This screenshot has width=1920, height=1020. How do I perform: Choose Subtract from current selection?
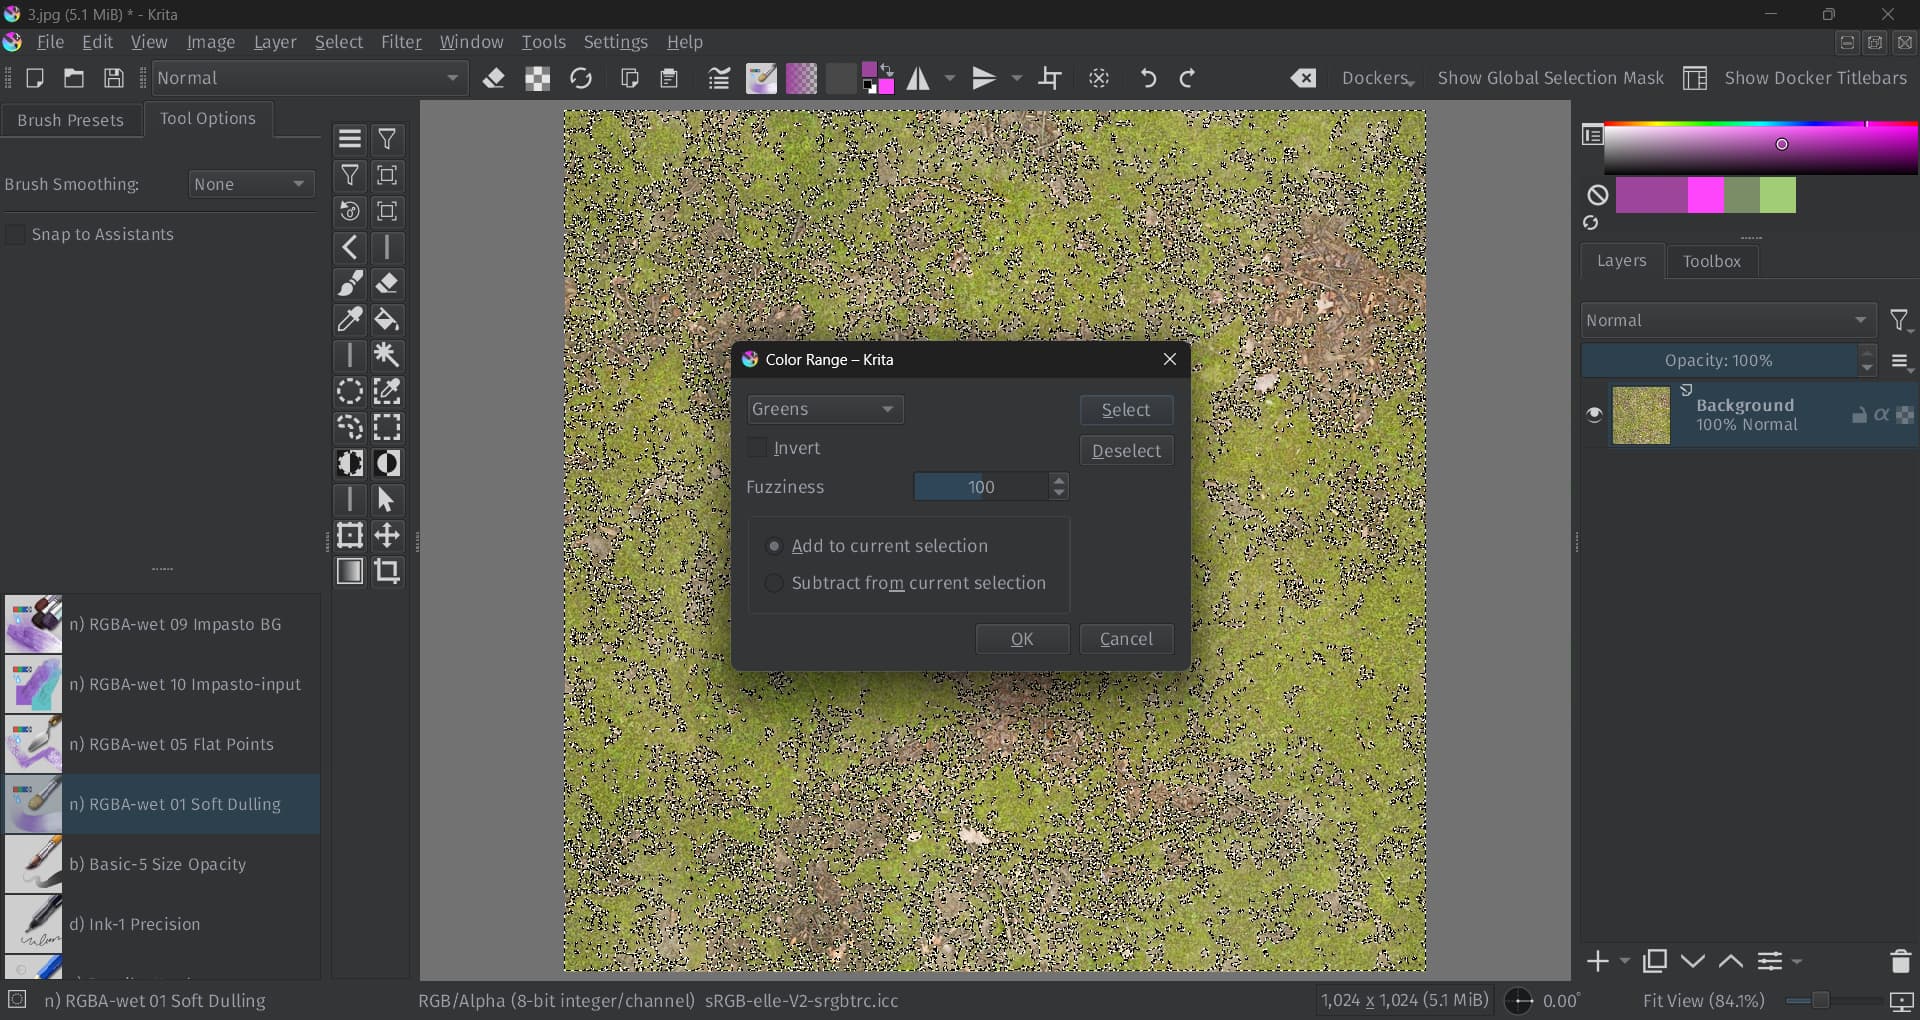774,583
